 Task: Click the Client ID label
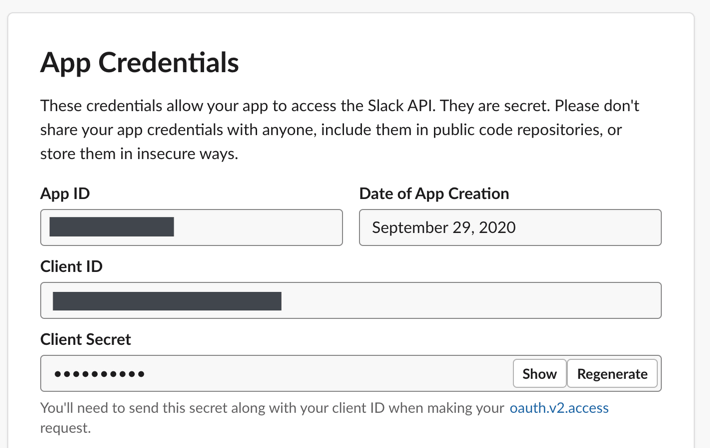(71, 266)
